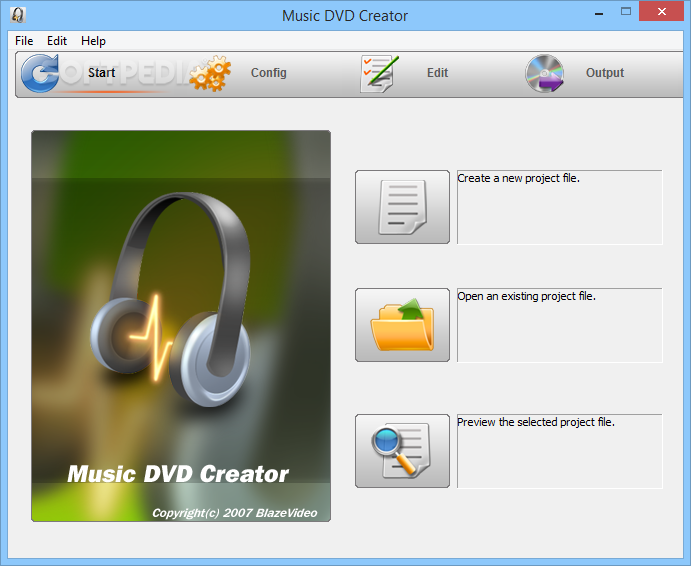Open the File menu
This screenshot has width=691, height=566.
(24, 41)
